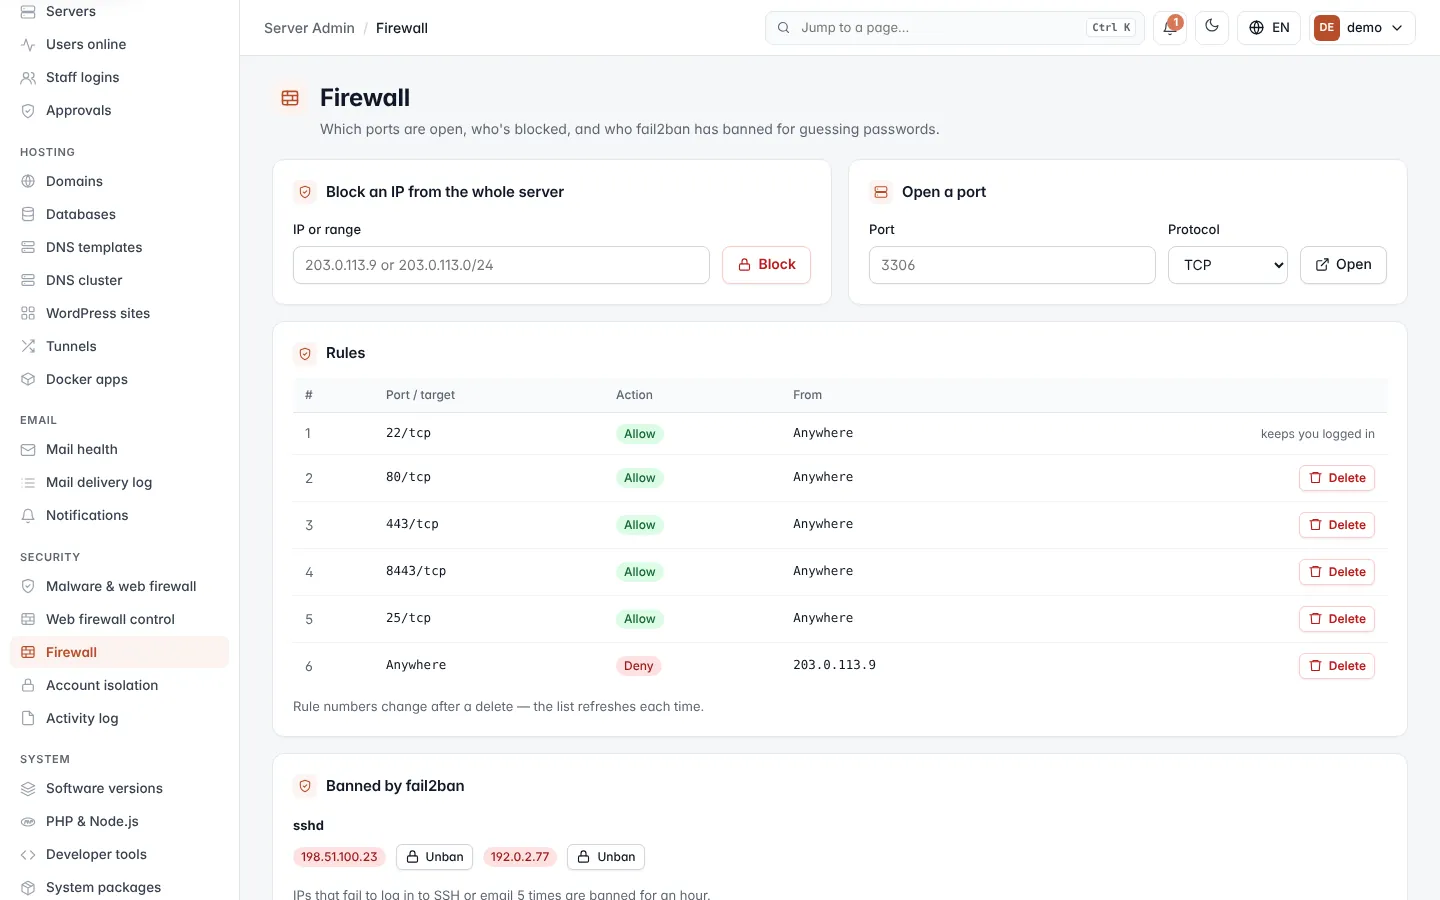Click the Block button
Viewport: 1440px width, 900px height.
(766, 265)
